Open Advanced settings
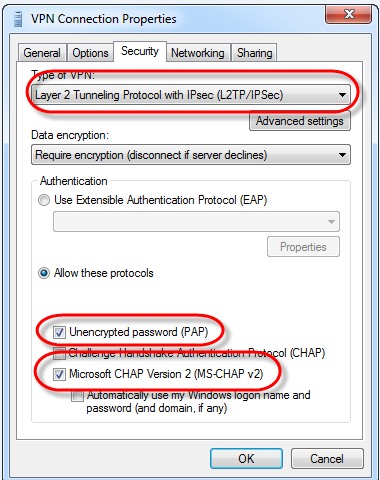The height and width of the screenshot is (480, 380). [300, 121]
